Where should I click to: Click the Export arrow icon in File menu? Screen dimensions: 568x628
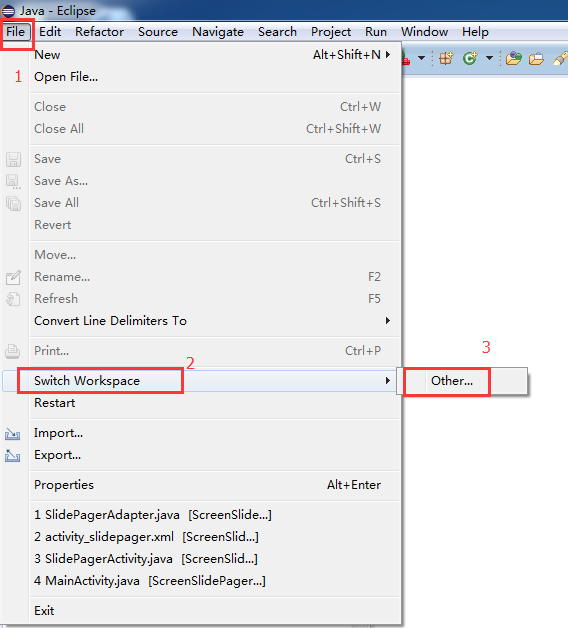12,456
